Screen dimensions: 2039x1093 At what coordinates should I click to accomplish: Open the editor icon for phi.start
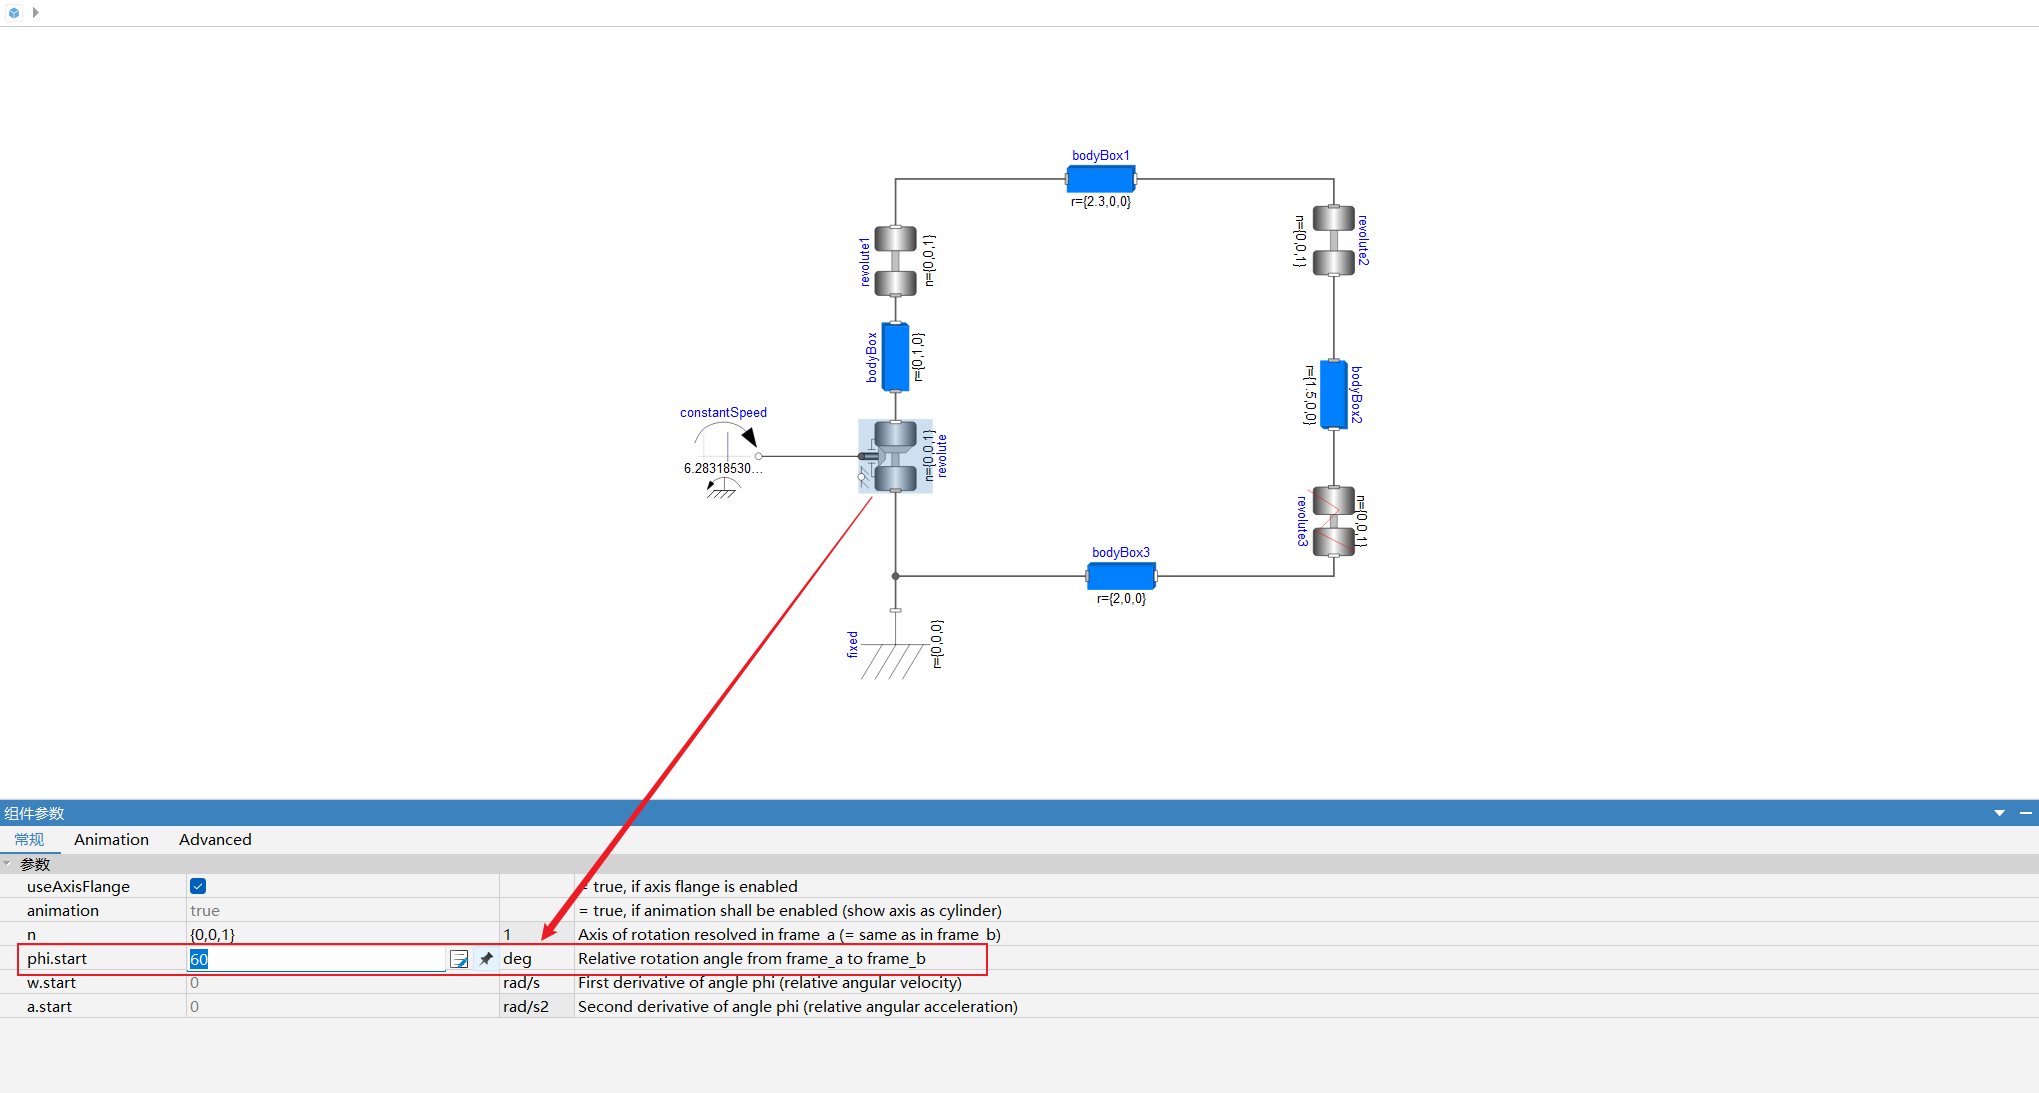(x=459, y=960)
